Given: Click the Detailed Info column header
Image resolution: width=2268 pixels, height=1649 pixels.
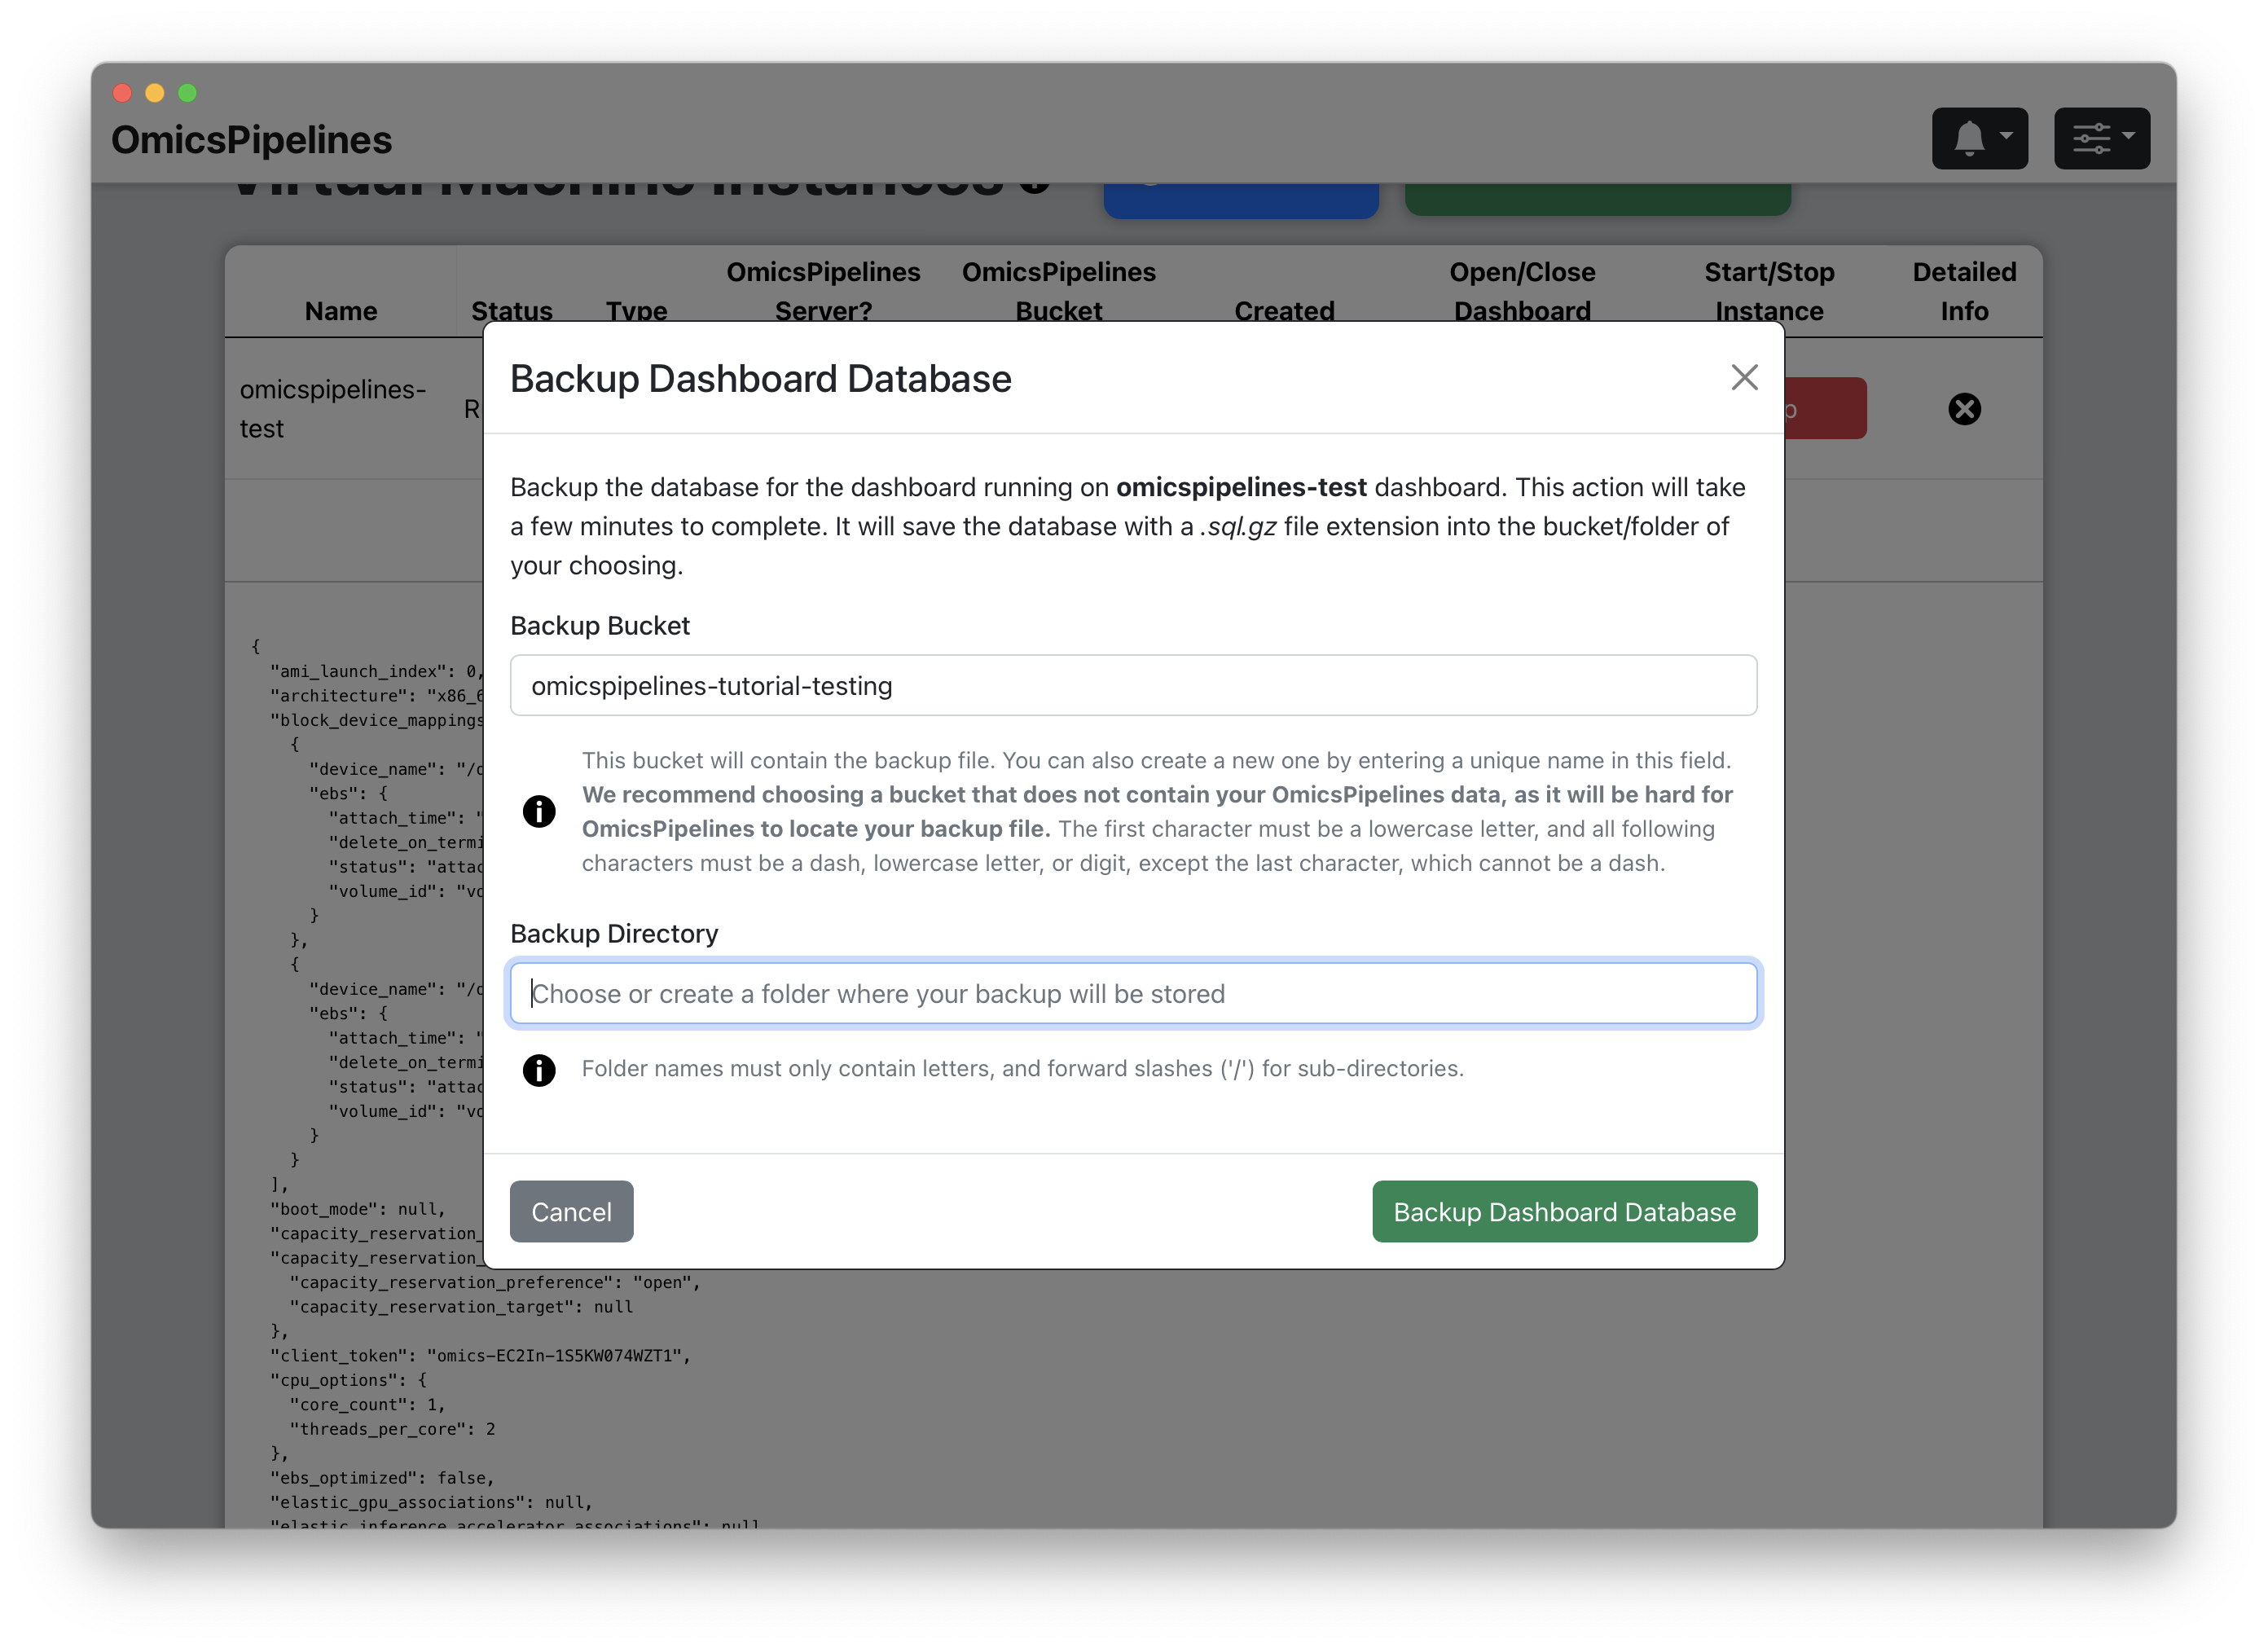Looking at the screenshot, I should pyautogui.click(x=1964, y=291).
